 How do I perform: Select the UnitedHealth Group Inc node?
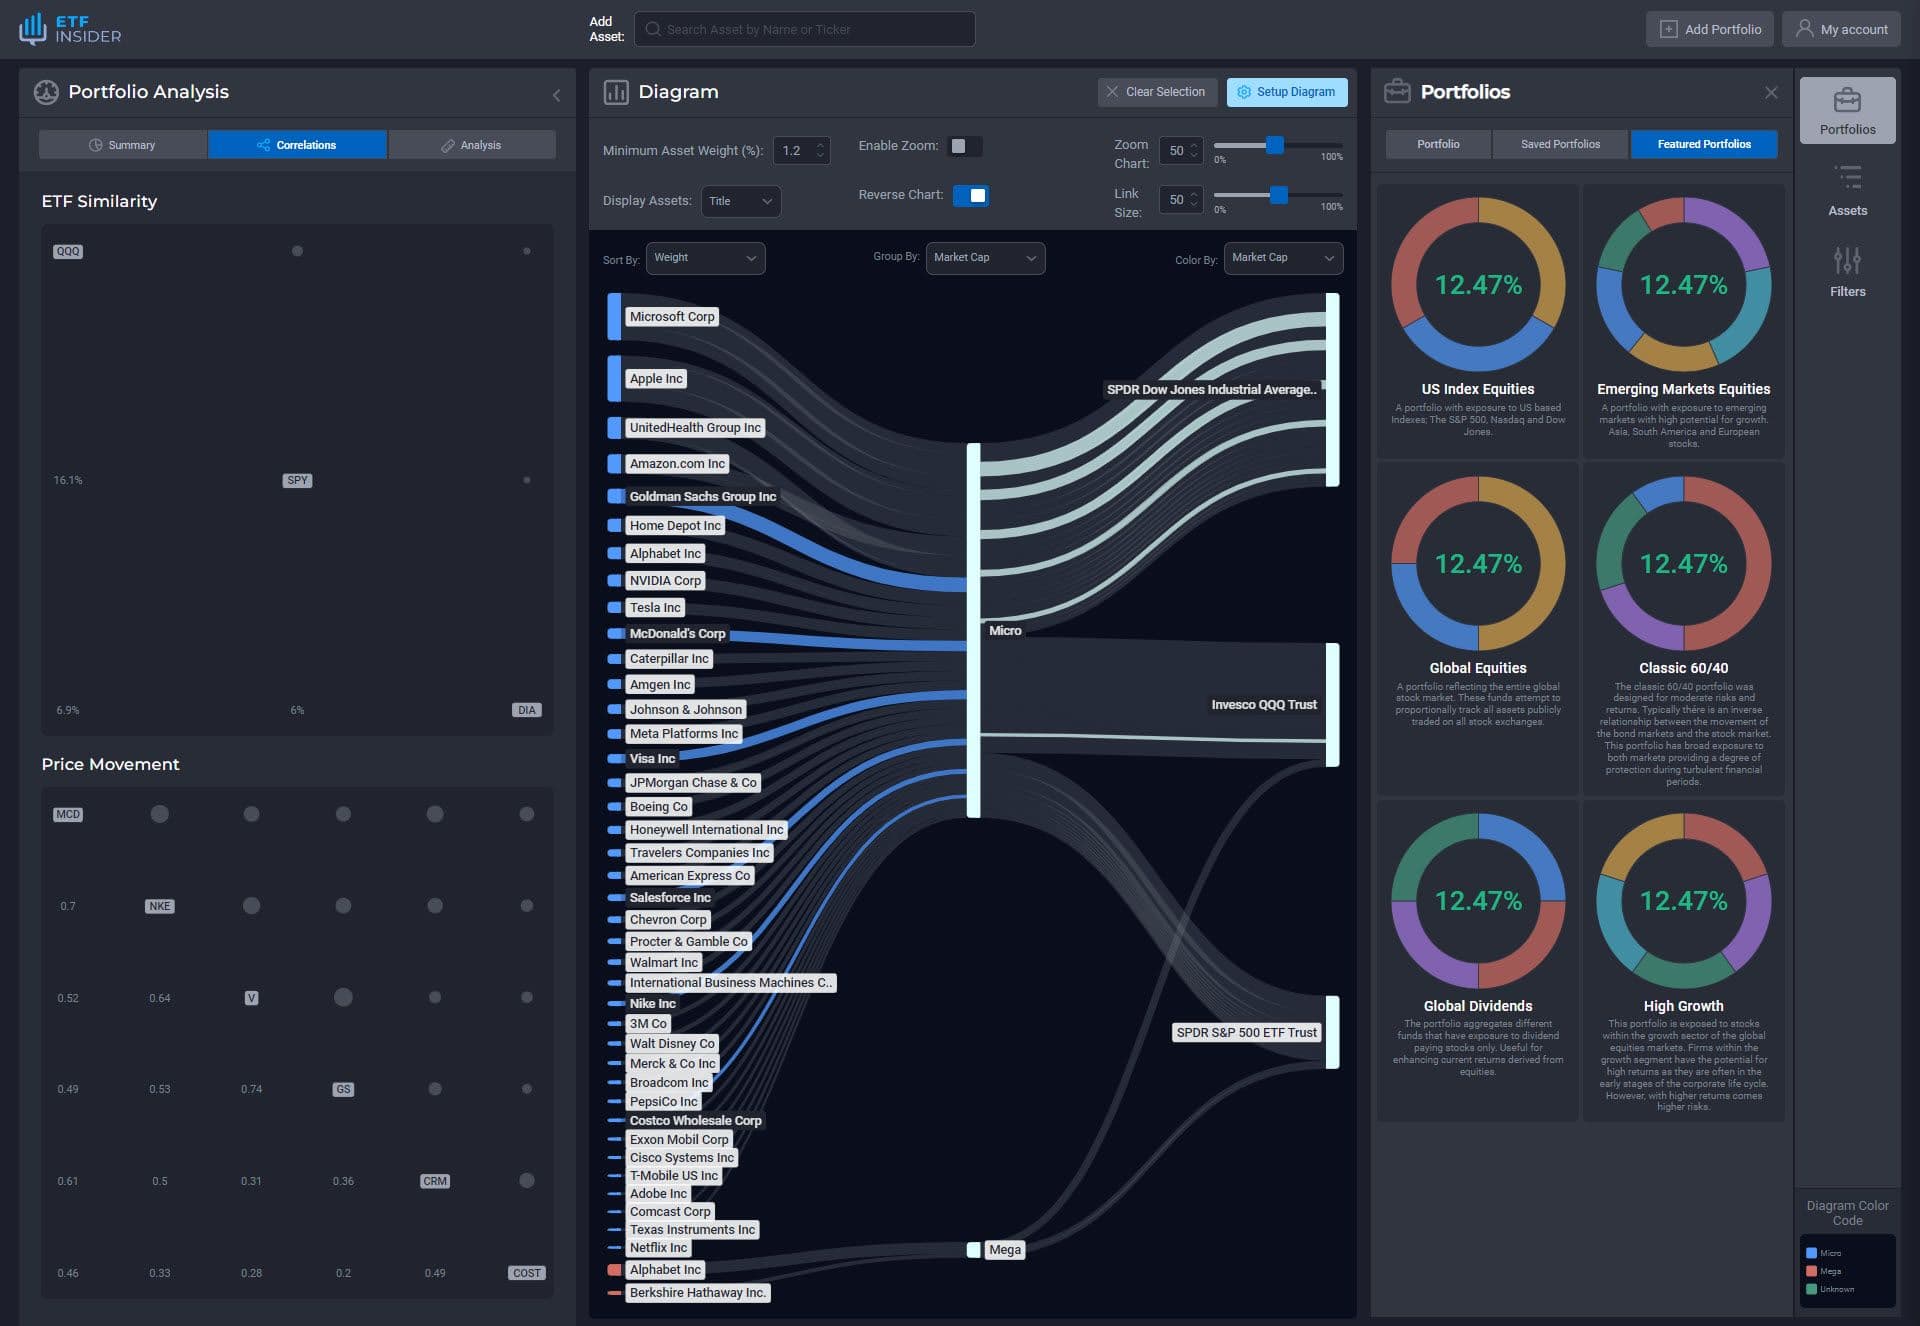click(x=695, y=427)
